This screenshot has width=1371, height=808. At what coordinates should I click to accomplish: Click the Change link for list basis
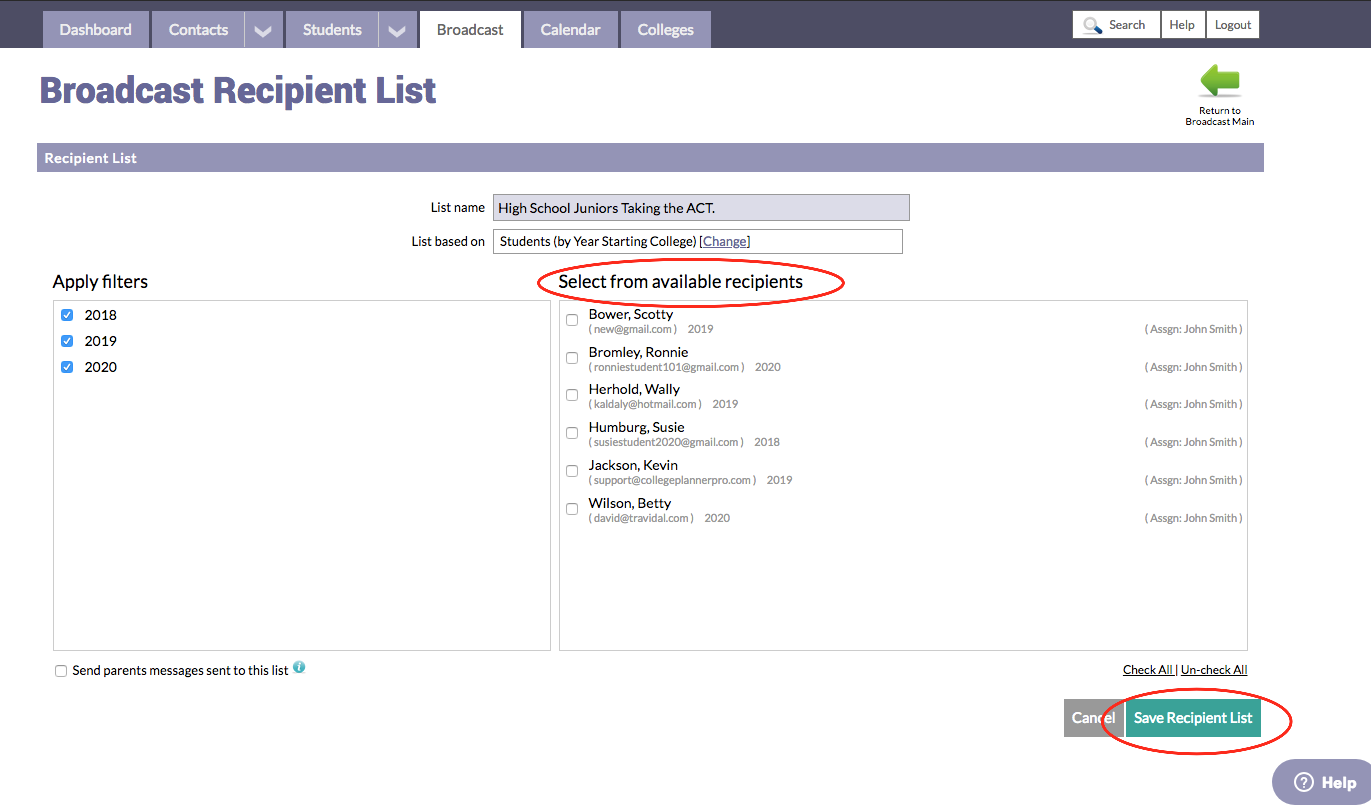coord(725,241)
